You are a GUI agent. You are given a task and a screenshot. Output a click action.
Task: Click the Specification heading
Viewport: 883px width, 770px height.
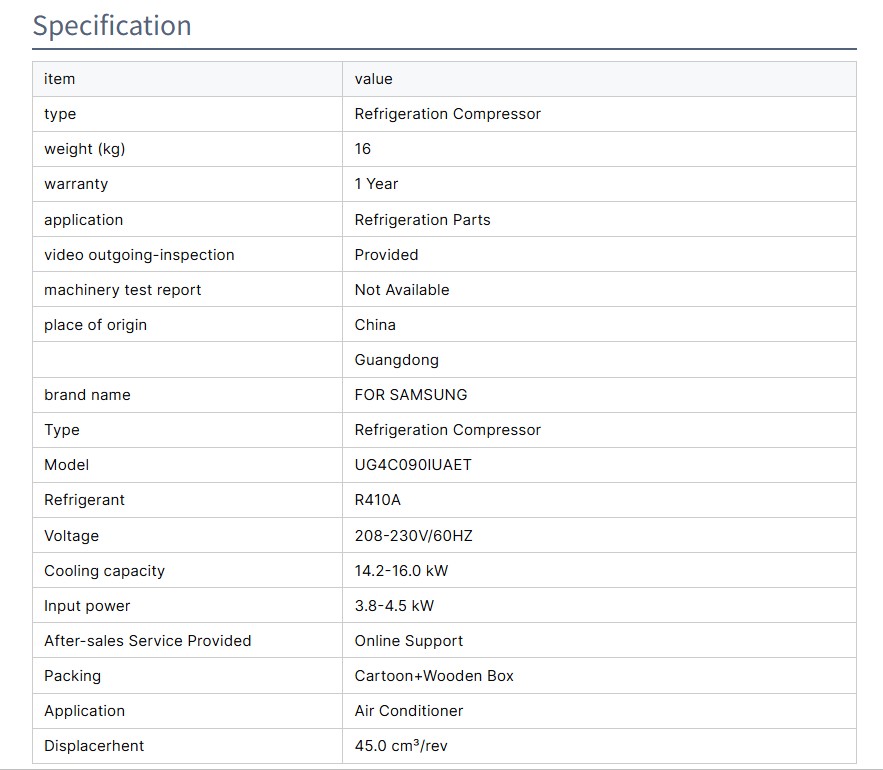[111, 25]
